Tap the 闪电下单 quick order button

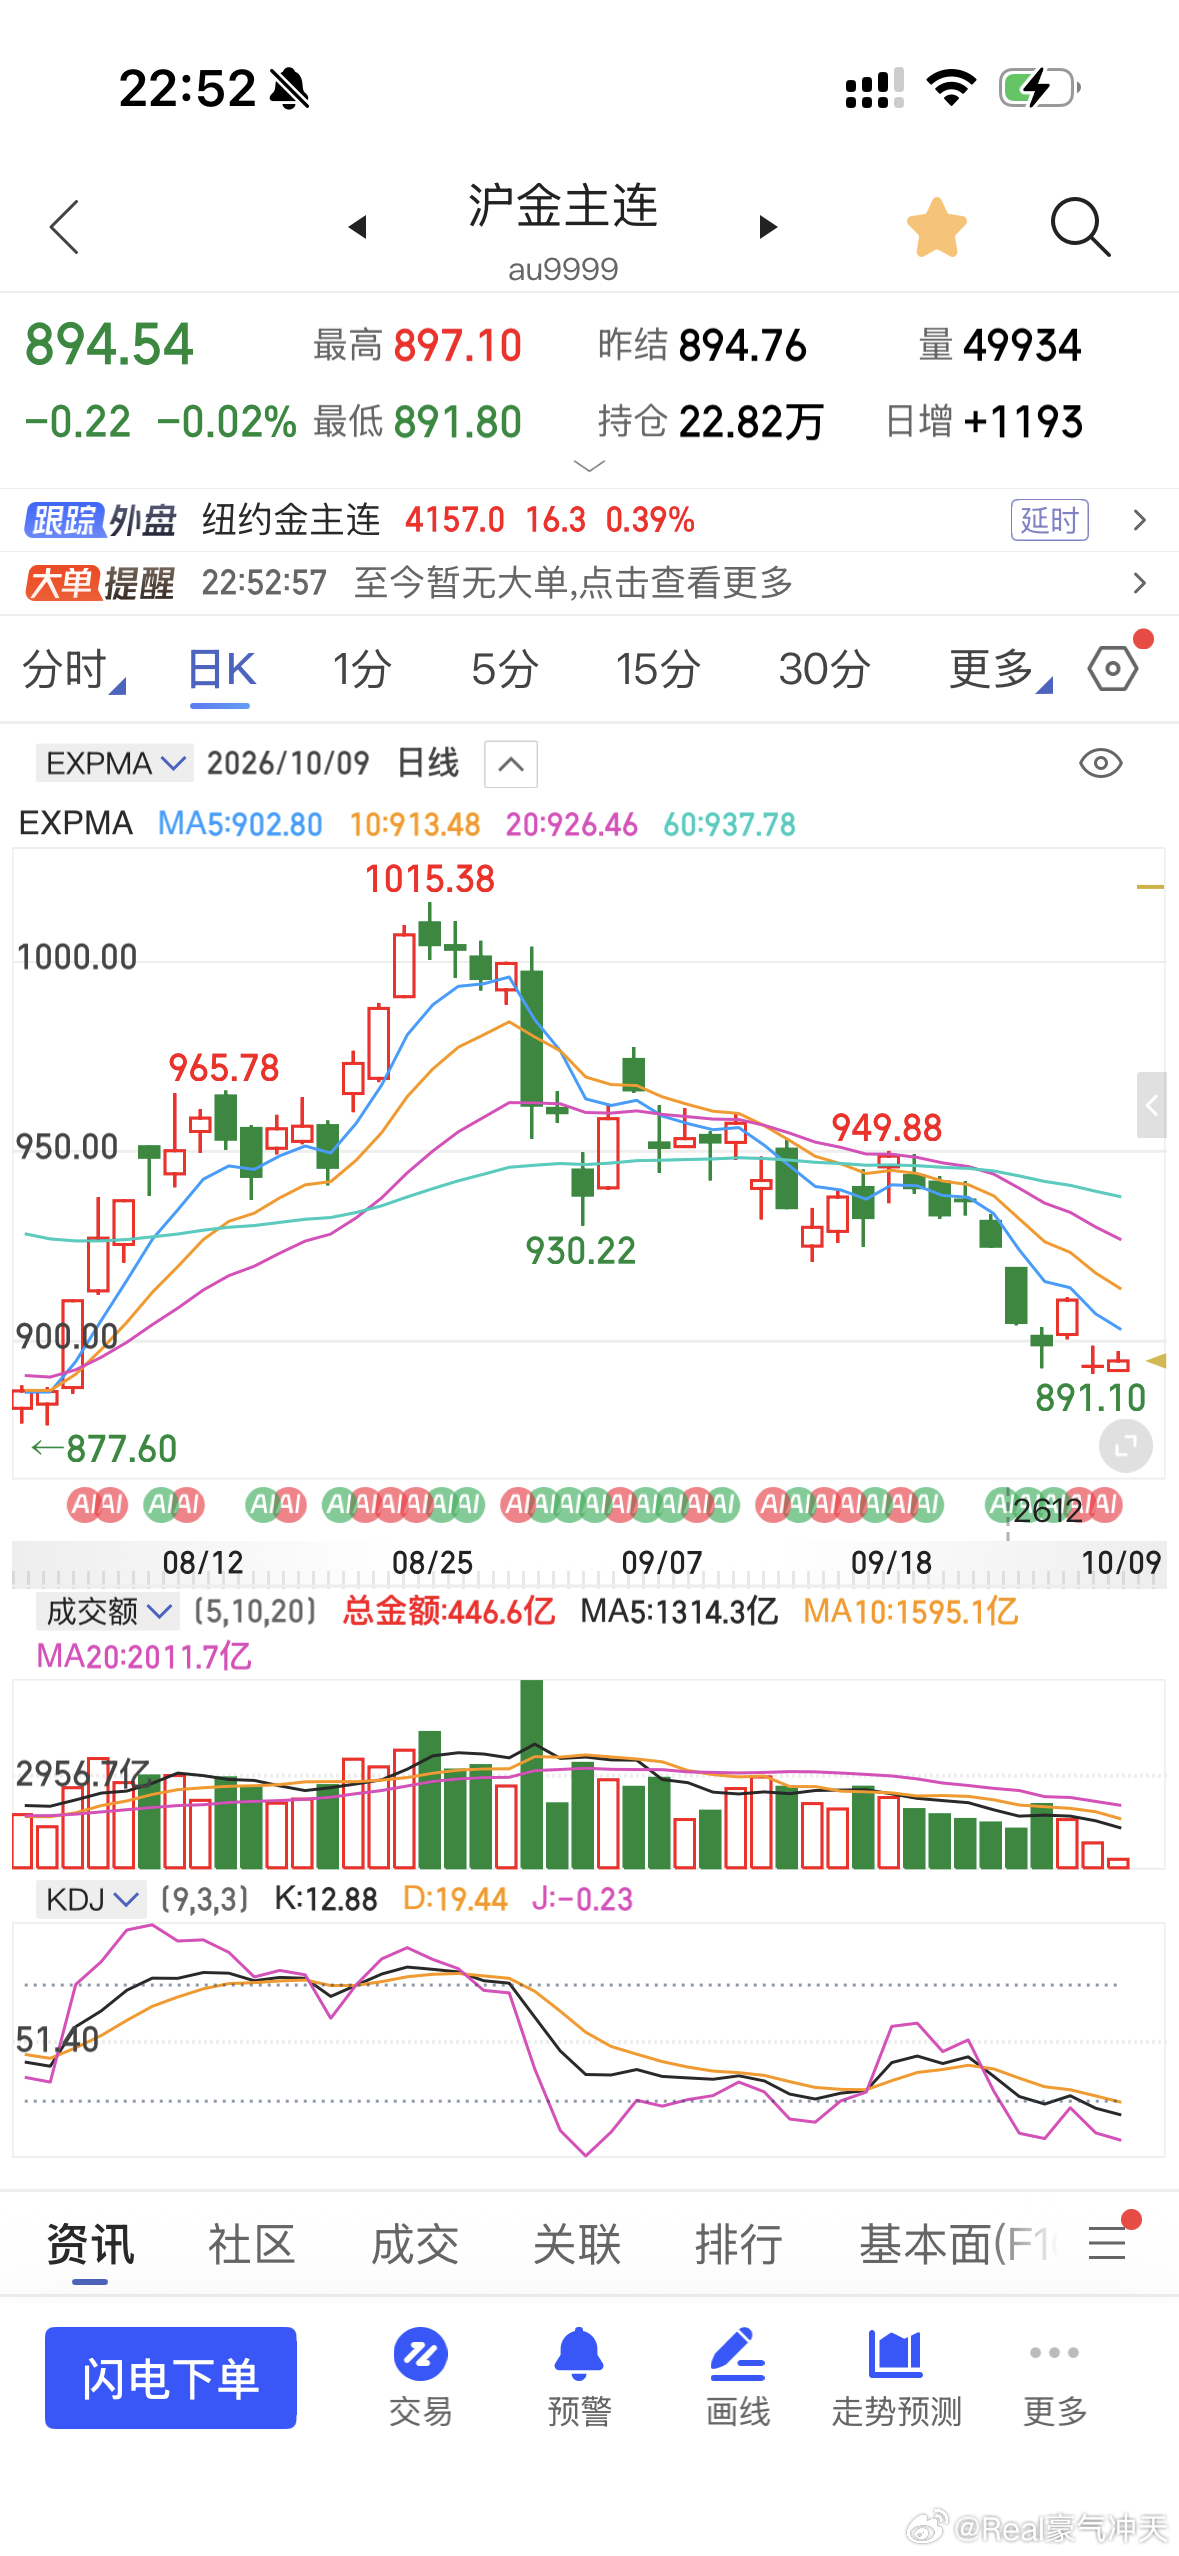[x=171, y=2378]
